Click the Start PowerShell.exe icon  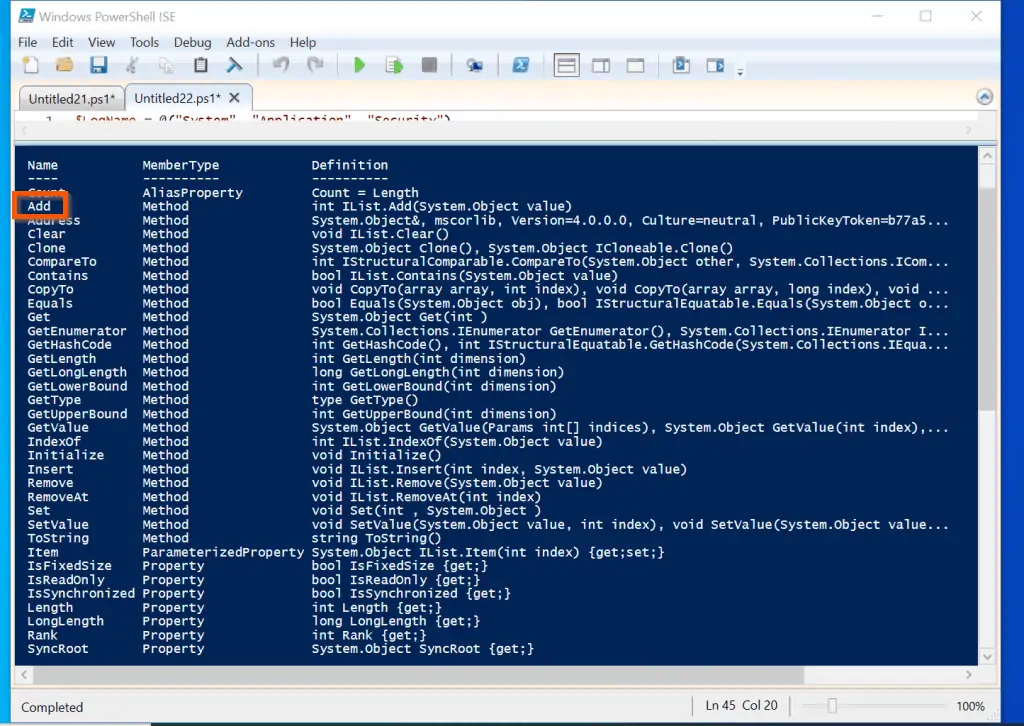(520, 65)
